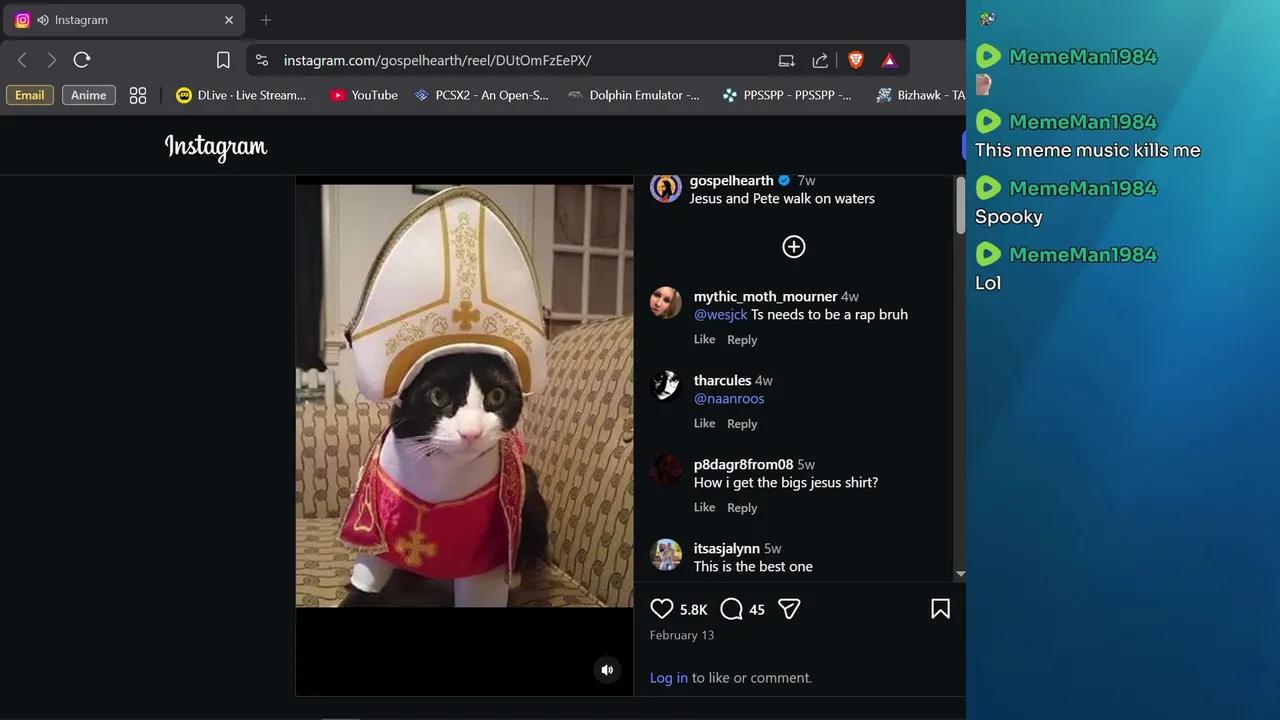Screen dimensions: 1280x720
Task: Open the PCSX2 bookmark
Action: [481, 95]
